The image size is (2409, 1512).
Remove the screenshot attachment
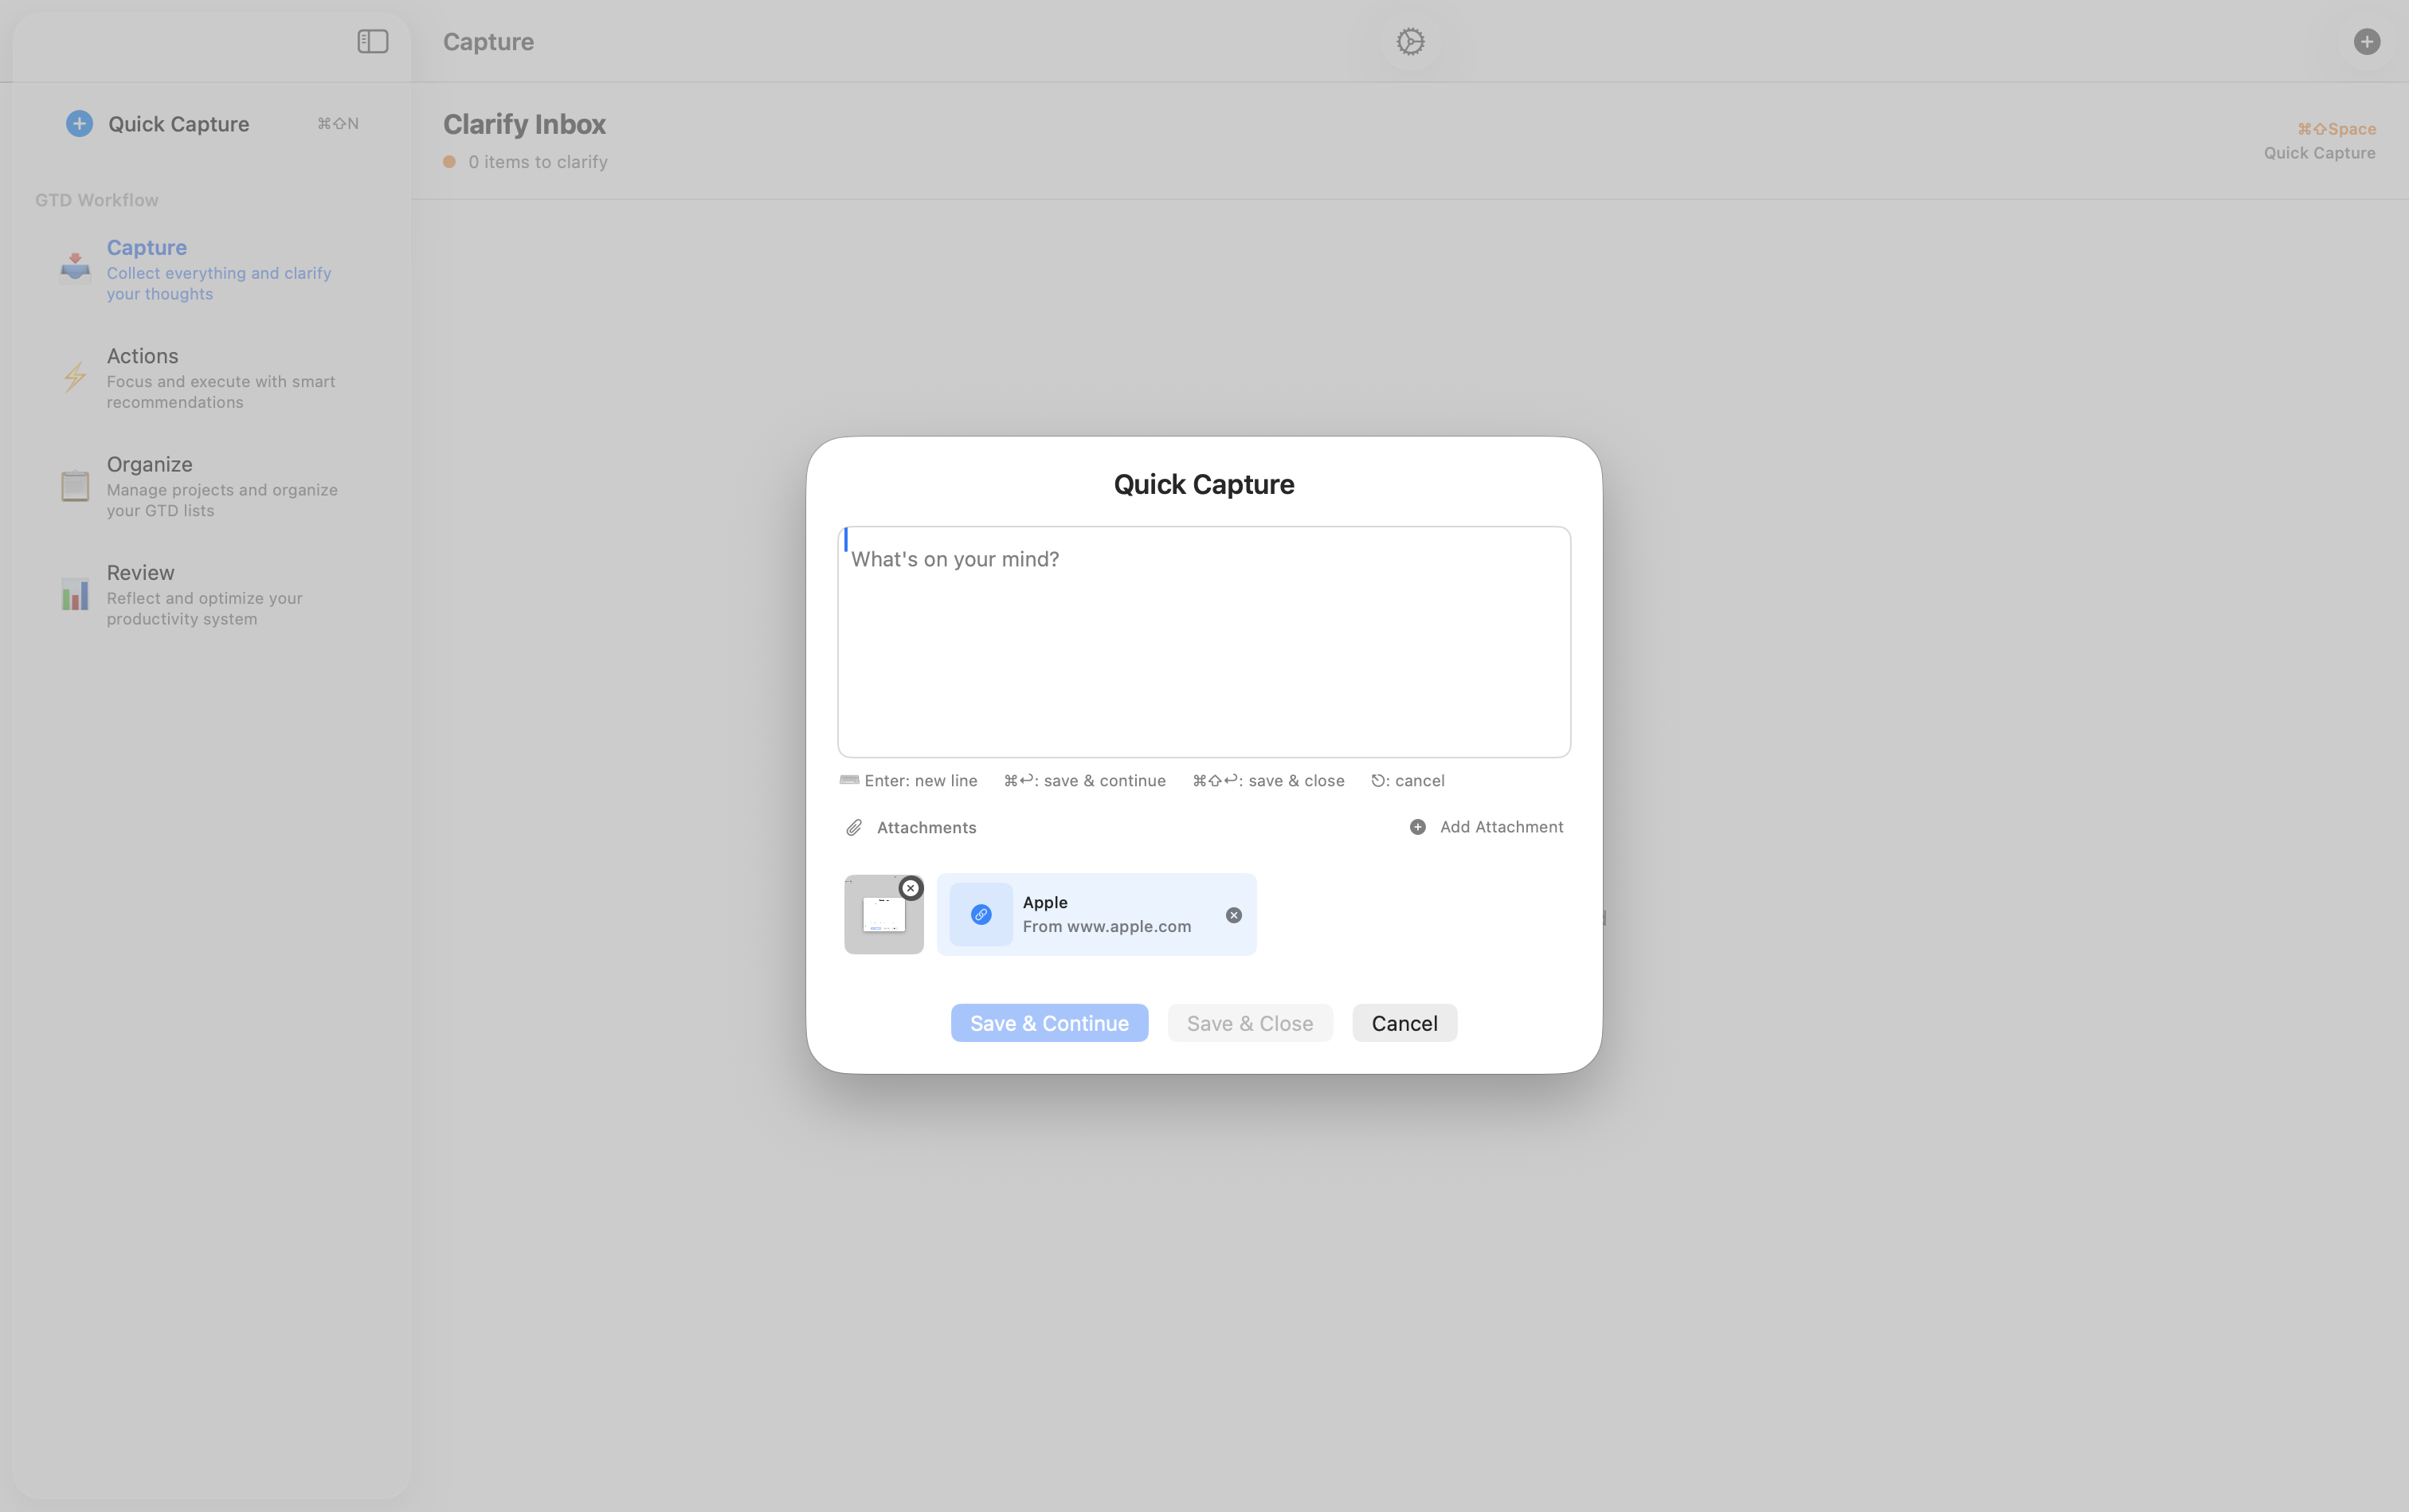pos(910,887)
